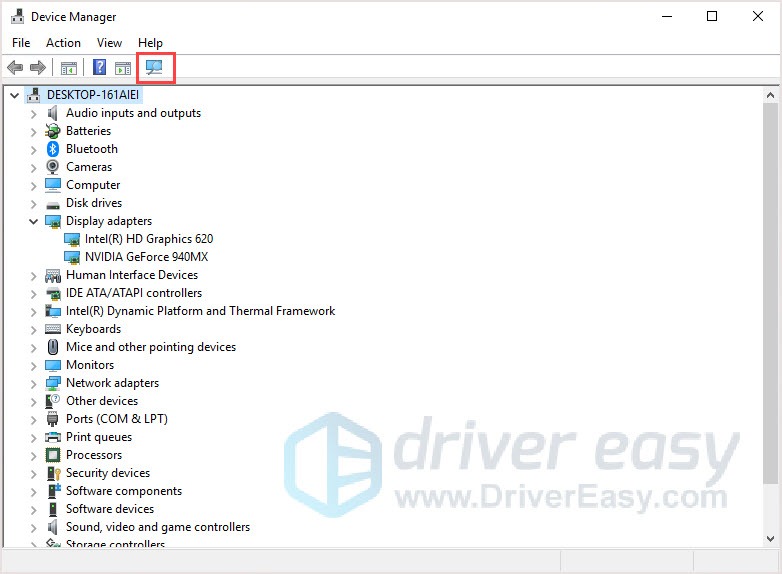The height and width of the screenshot is (574, 782).
Task: Click the Bluetooth category icon
Action: click(x=52, y=149)
